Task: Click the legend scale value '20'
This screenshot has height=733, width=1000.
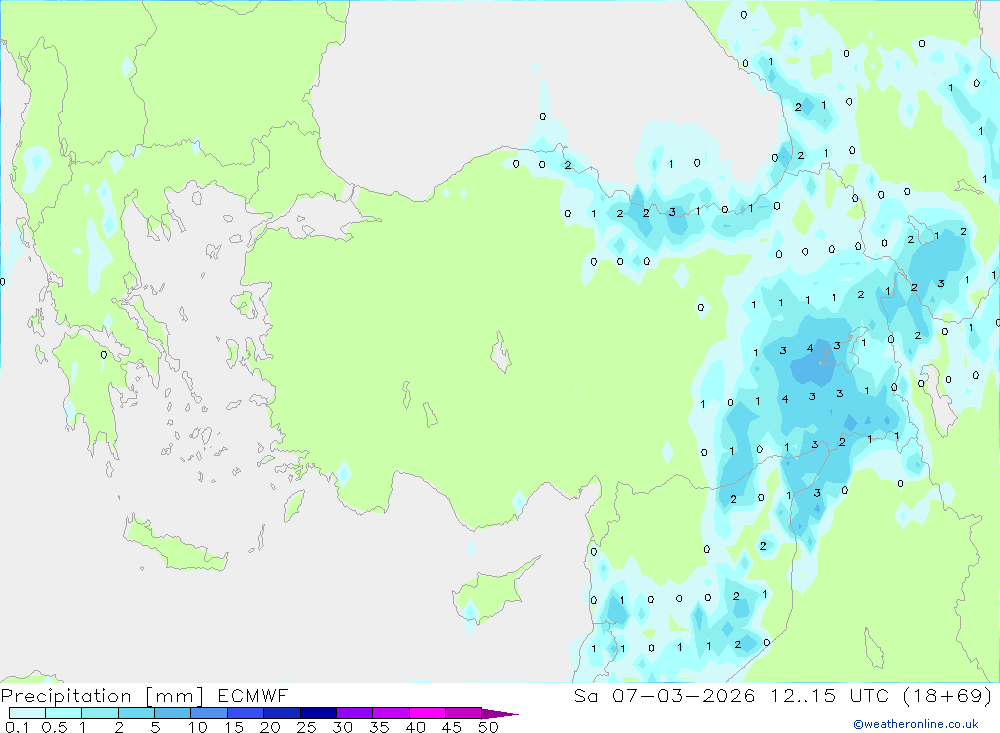Action: coord(270,727)
